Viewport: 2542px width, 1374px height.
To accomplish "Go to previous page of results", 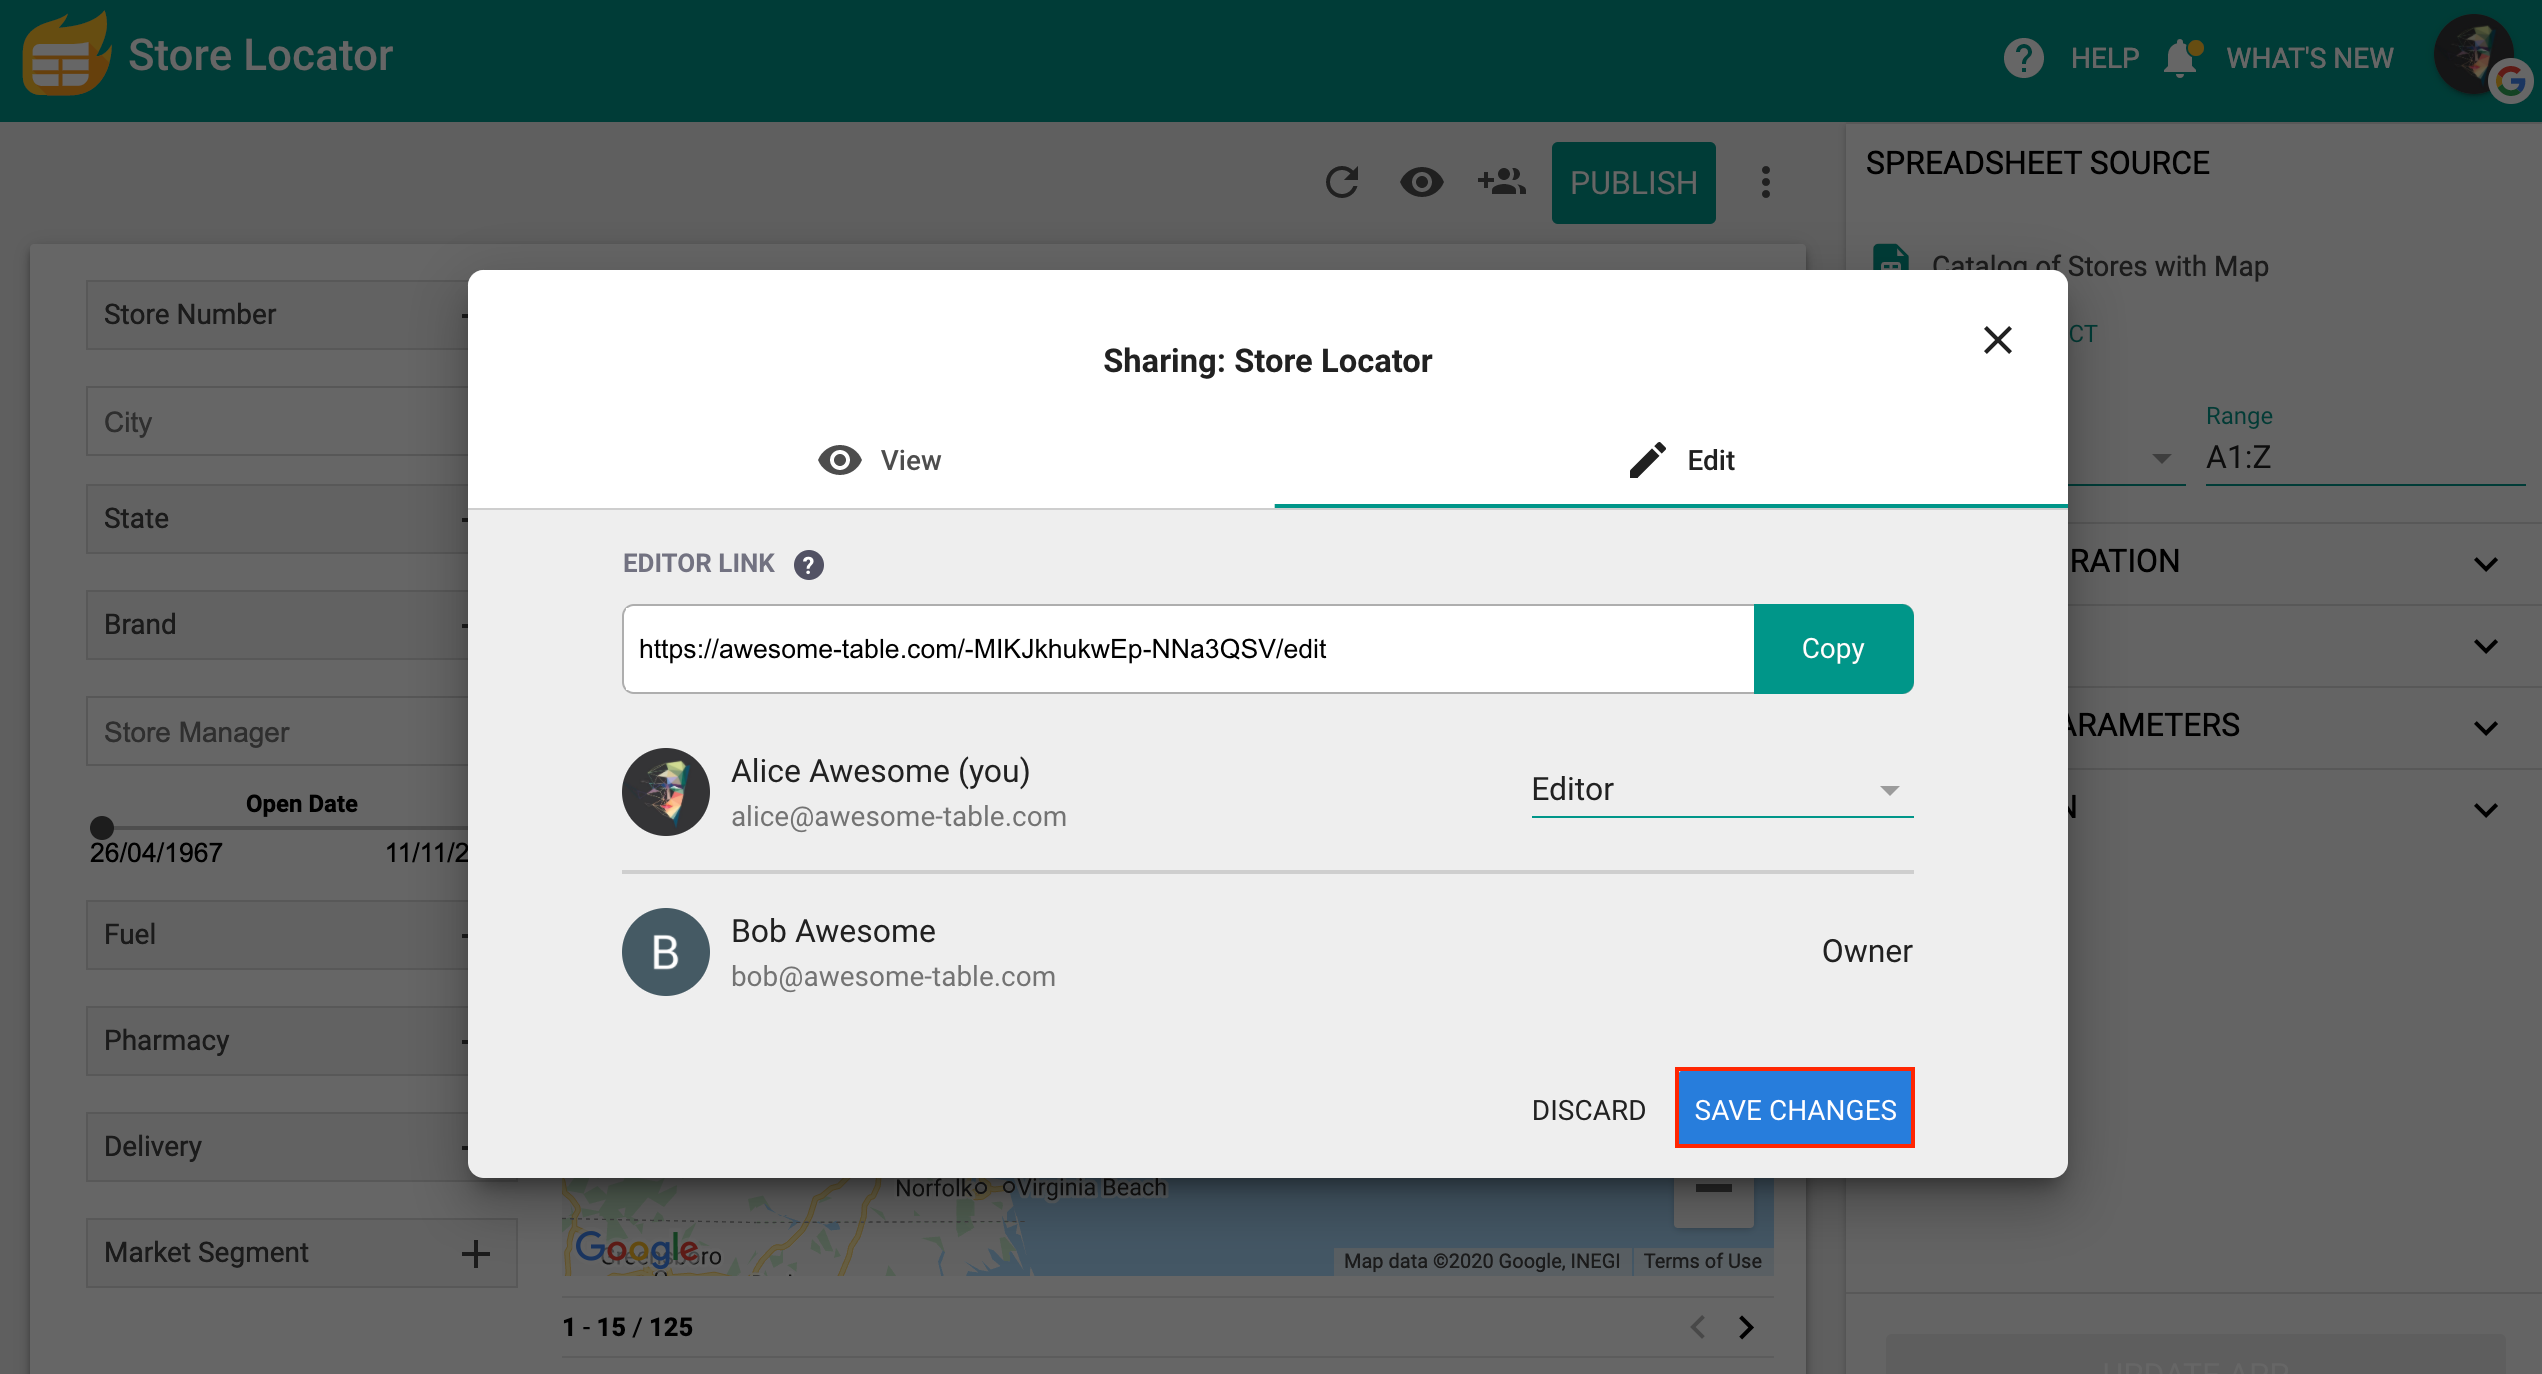I will click(1698, 1327).
